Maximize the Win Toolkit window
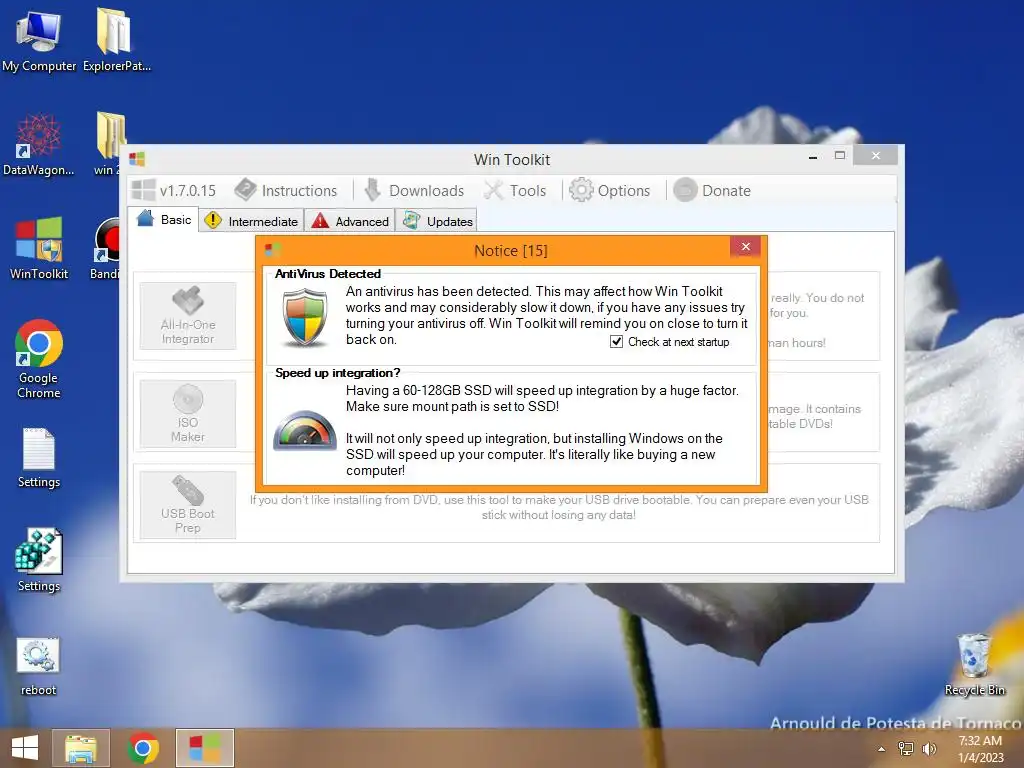This screenshot has width=1024, height=768. coord(840,155)
